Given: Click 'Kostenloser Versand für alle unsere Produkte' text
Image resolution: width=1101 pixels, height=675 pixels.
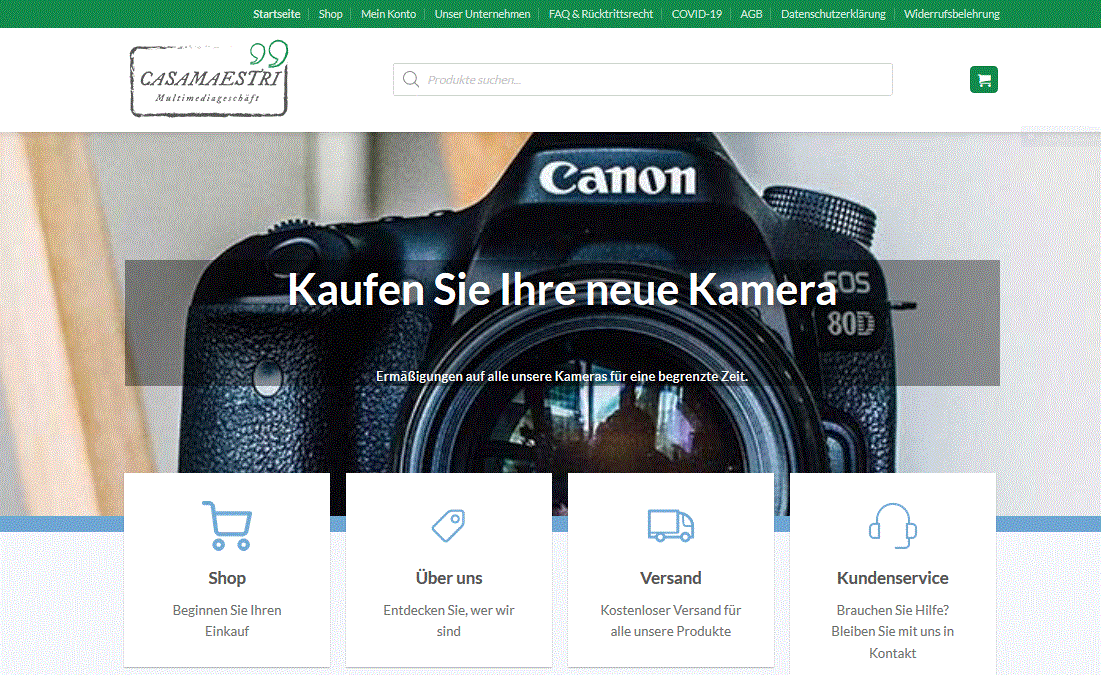Looking at the screenshot, I should pyautogui.click(x=671, y=621).
